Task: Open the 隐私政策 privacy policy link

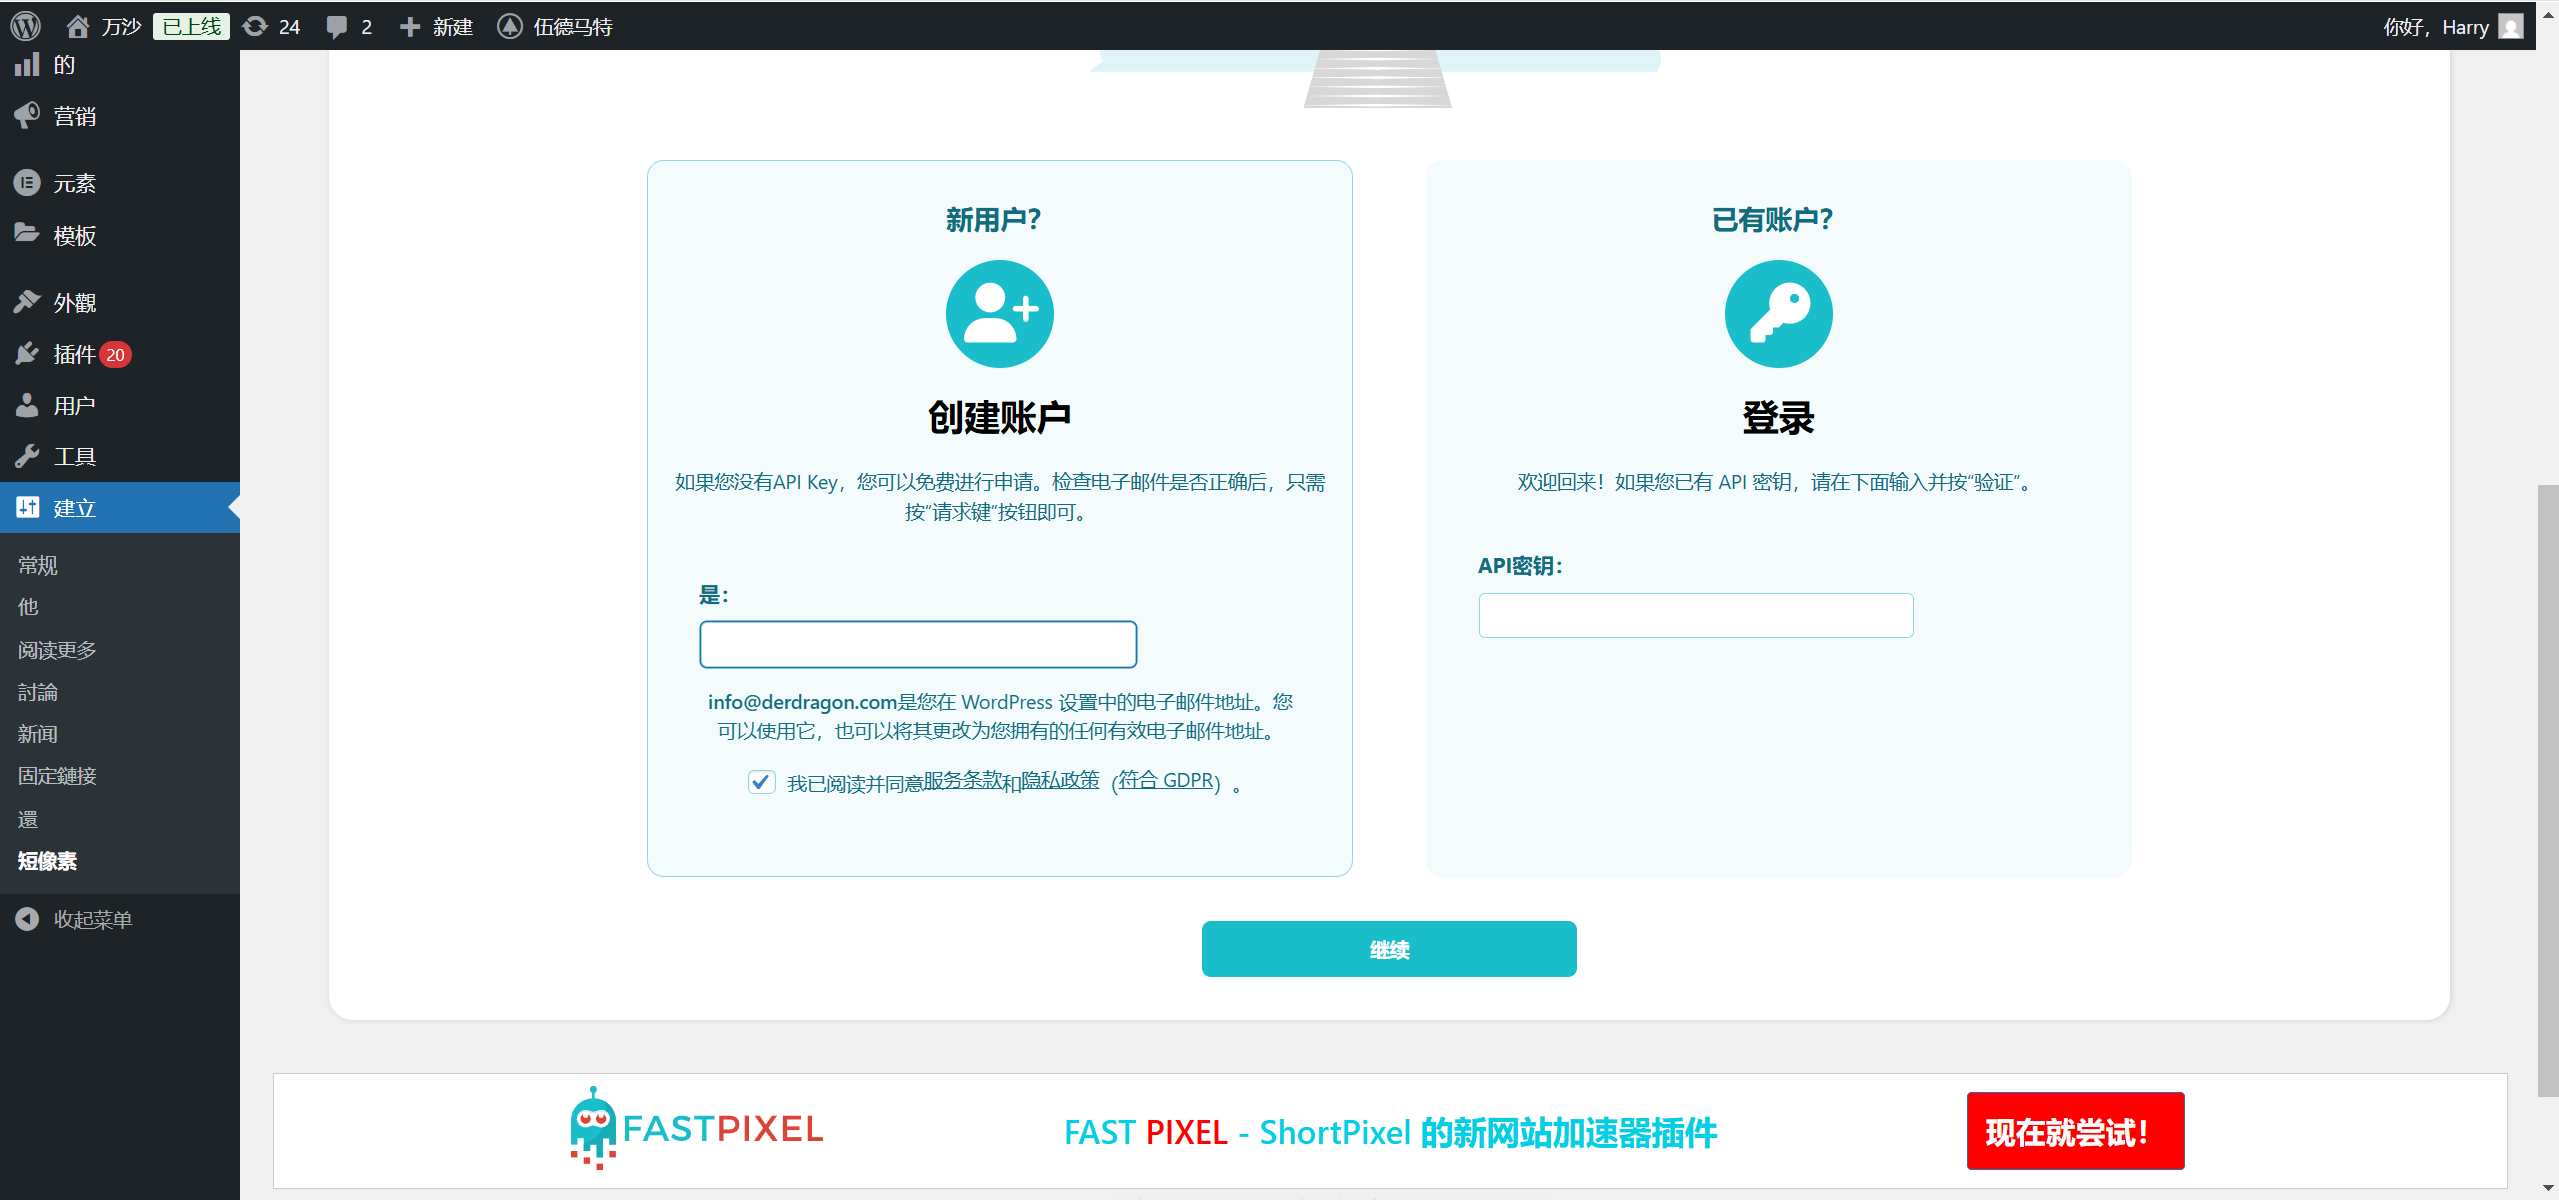Action: tap(1059, 780)
